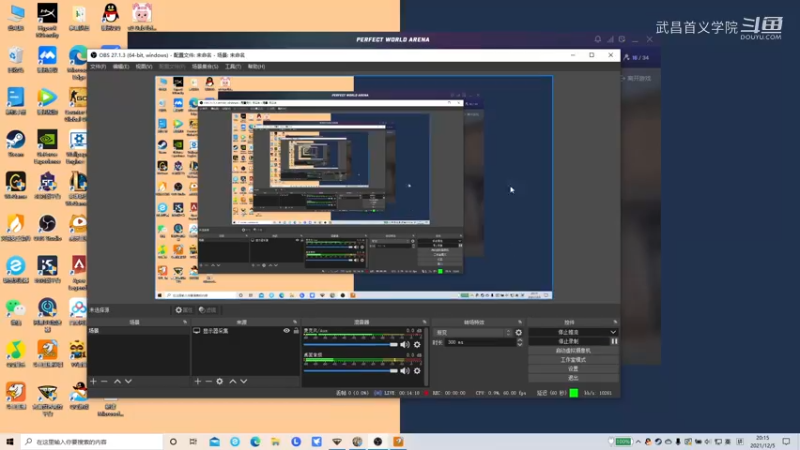Add a new scene with the plus icon
The height and width of the screenshot is (450, 800).
tap(93, 381)
